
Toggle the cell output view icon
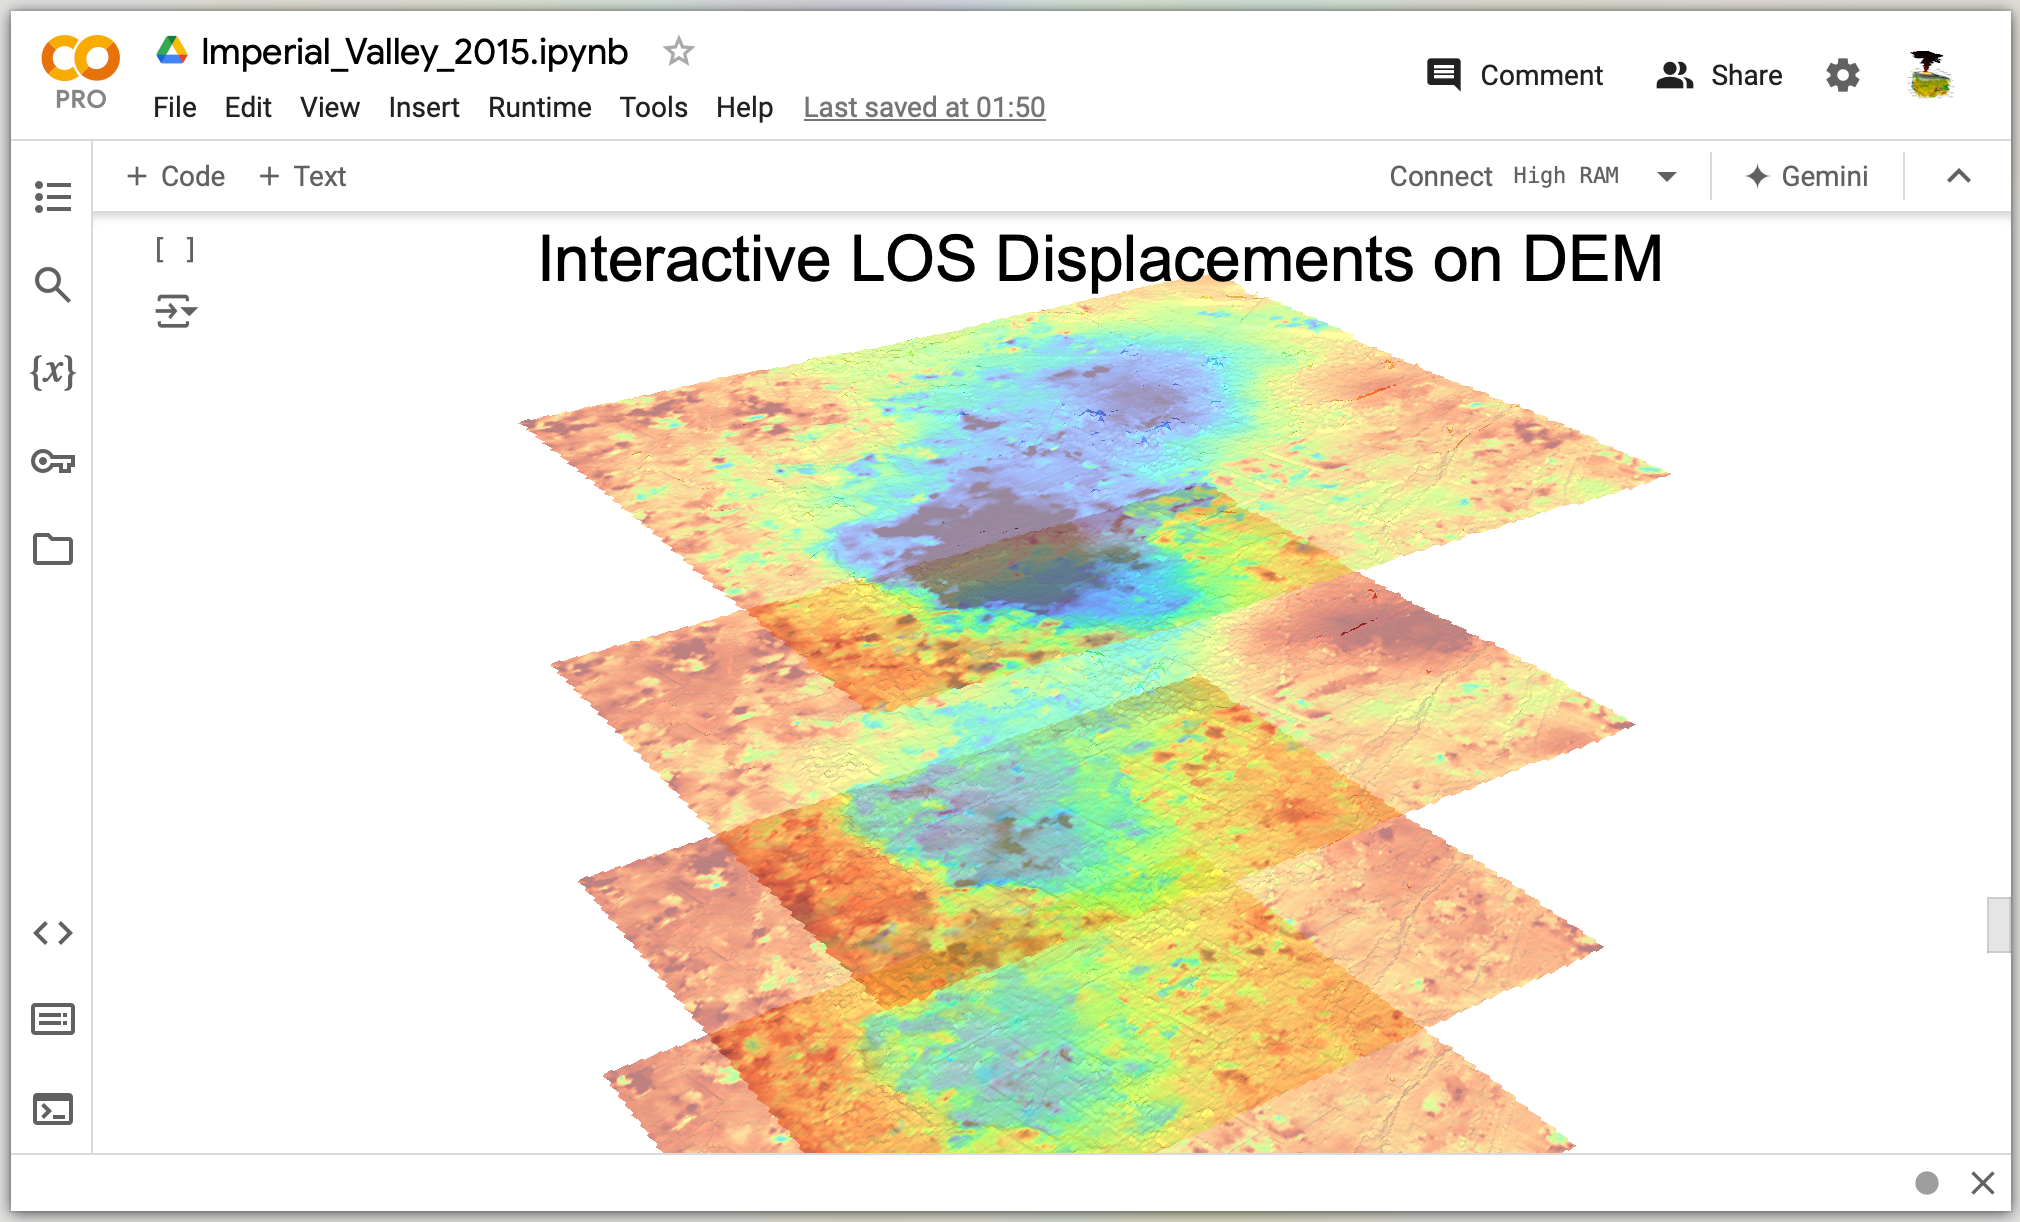pyautogui.click(x=175, y=311)
